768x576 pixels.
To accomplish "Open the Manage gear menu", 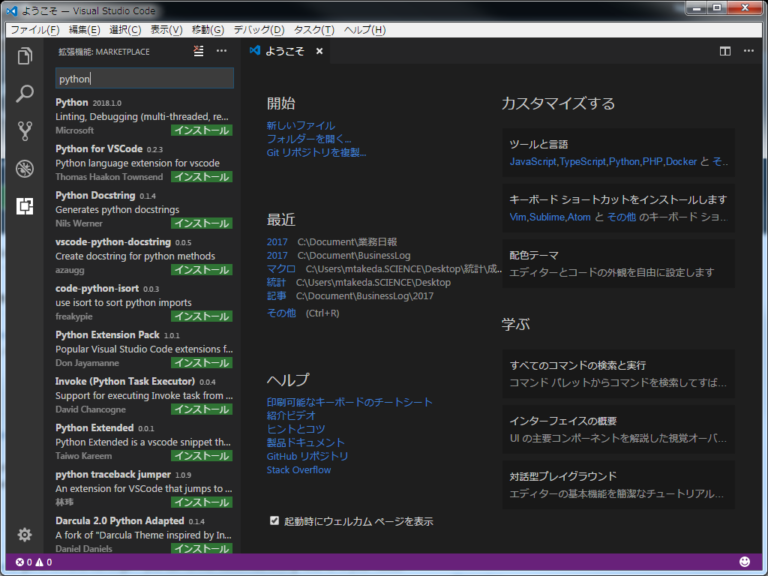I will [x=24, y=534].
